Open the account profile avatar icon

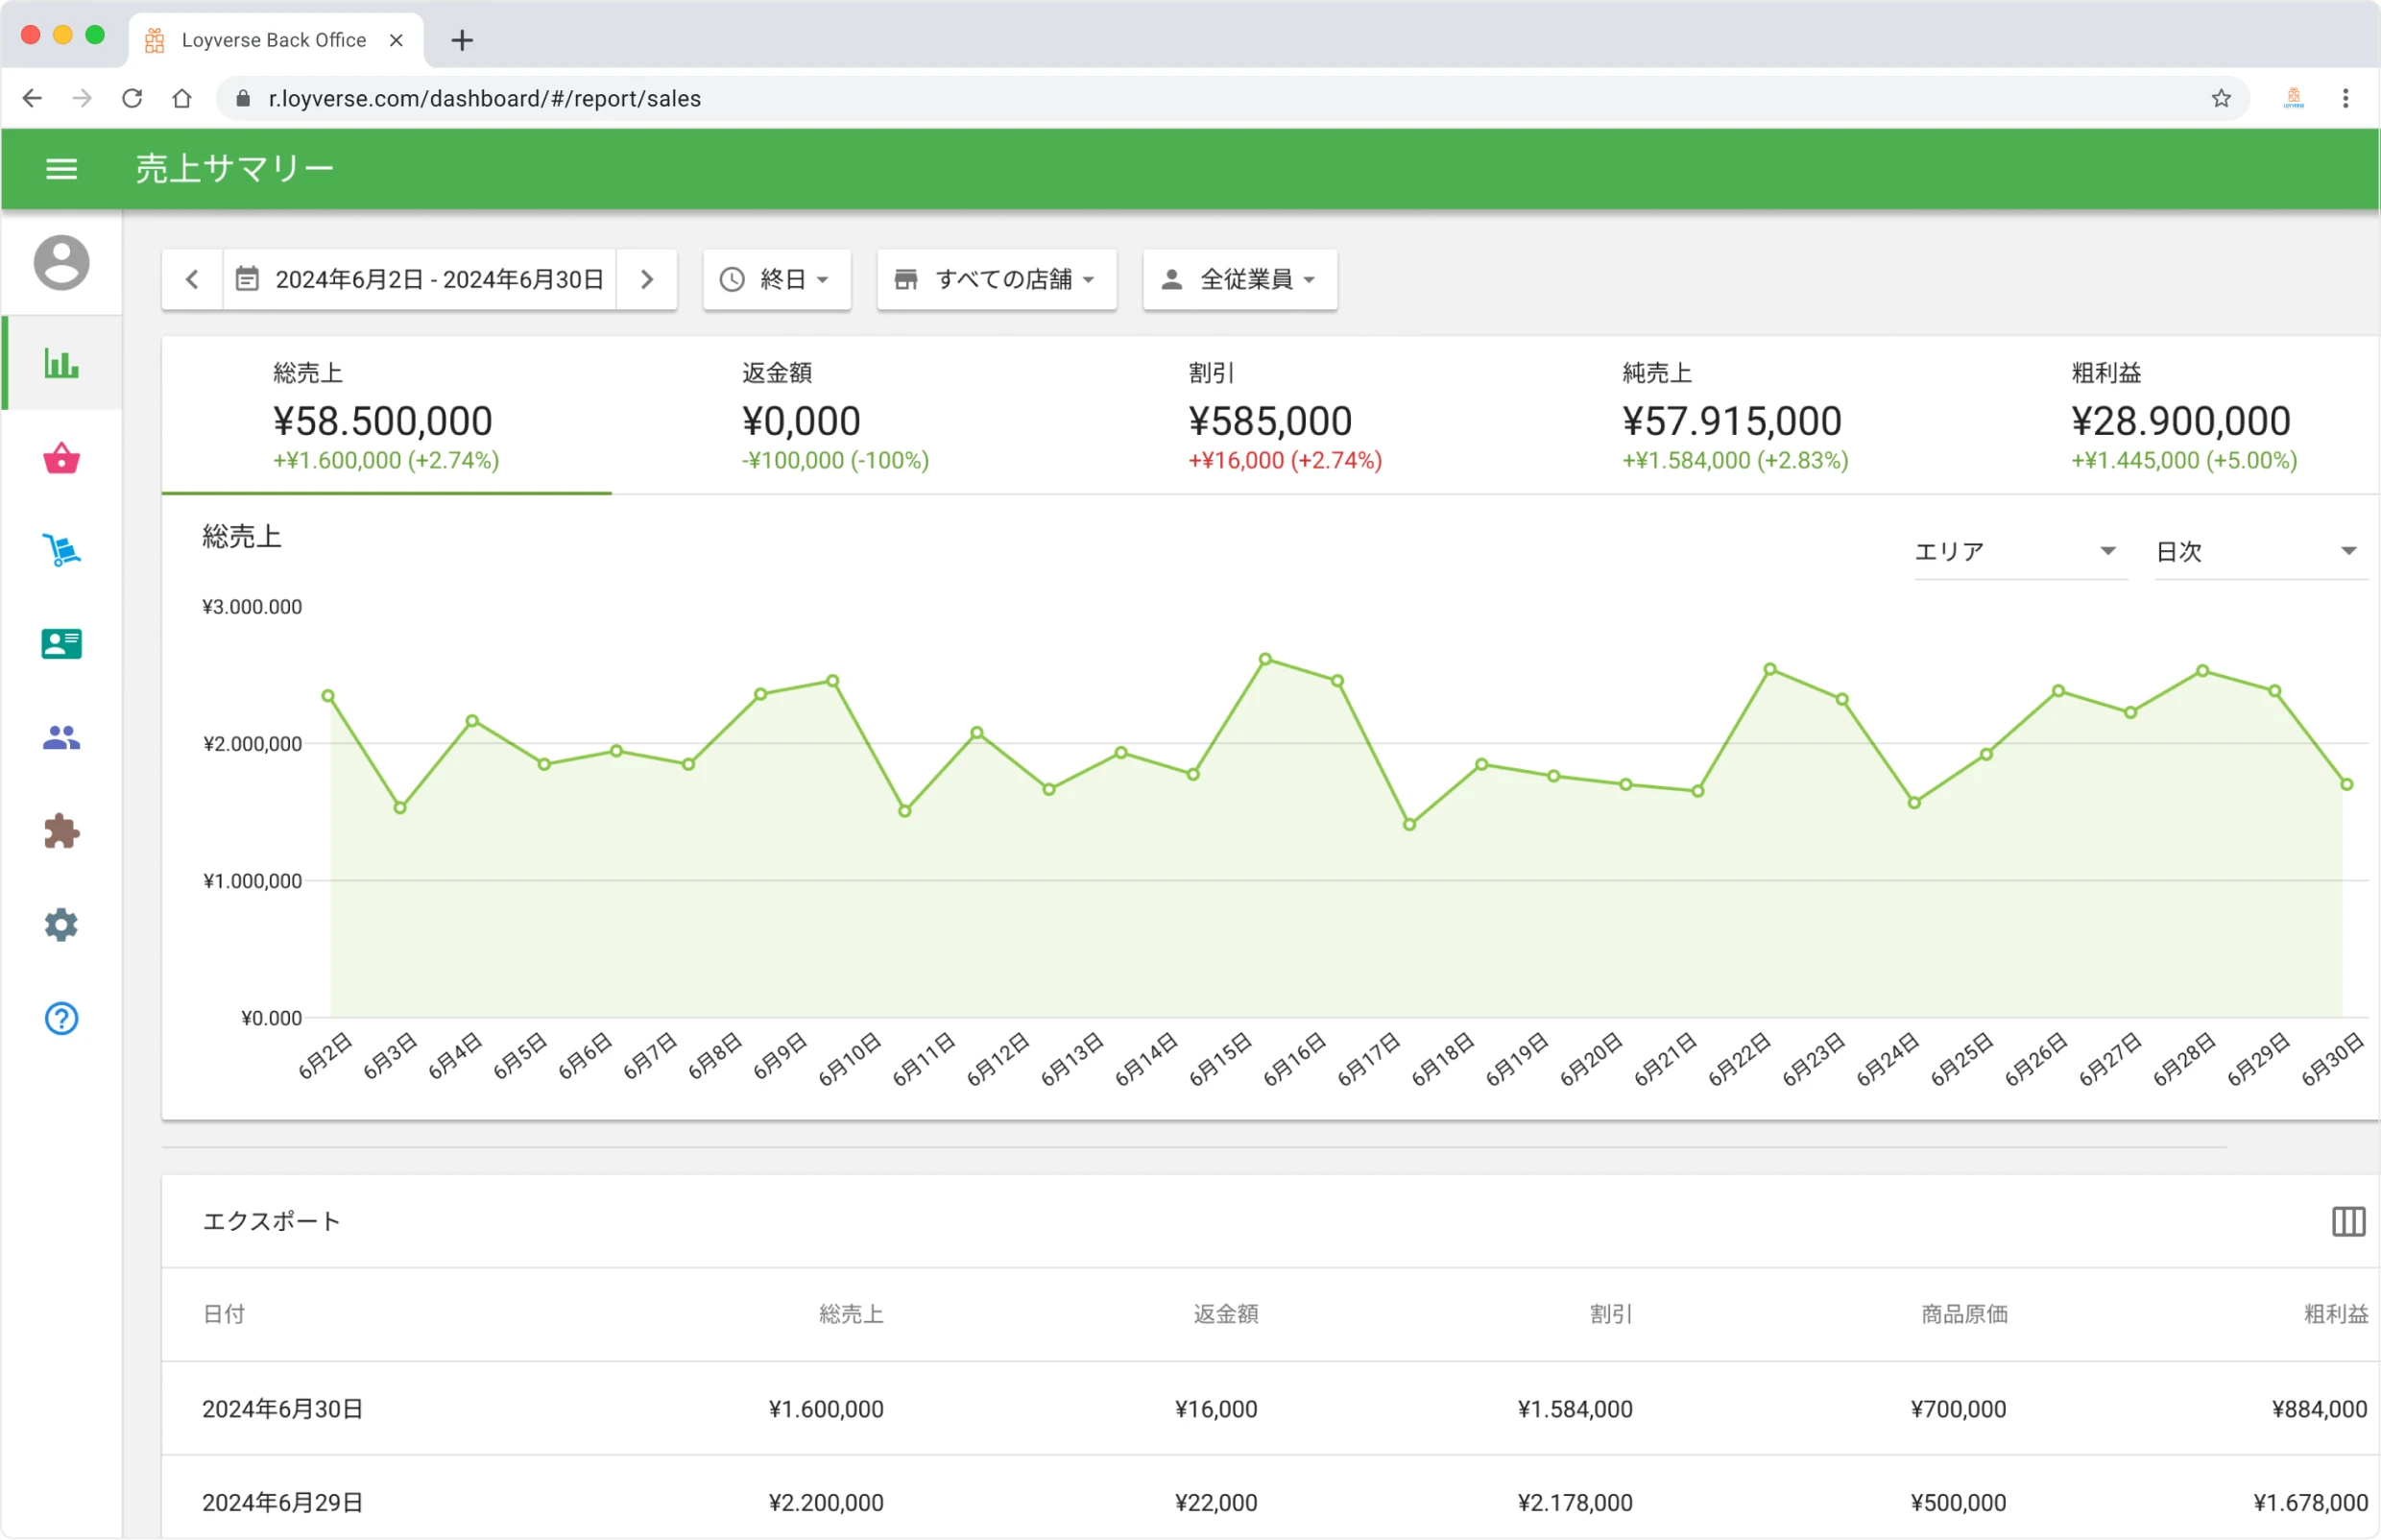[x=61, y=263]
